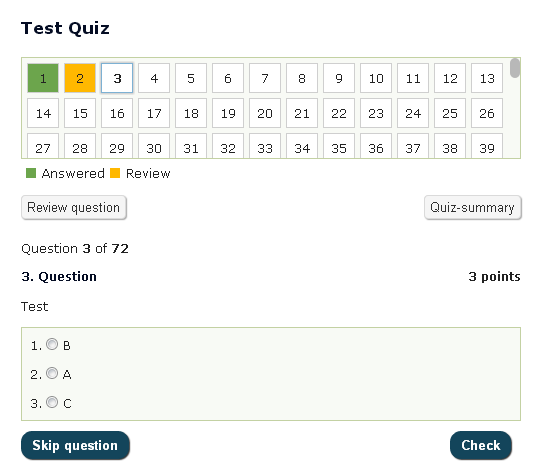Viewport: 543px width, 470px height.
Task: Select radio option A
Action: pyautogui.click(x=52, y=373)
